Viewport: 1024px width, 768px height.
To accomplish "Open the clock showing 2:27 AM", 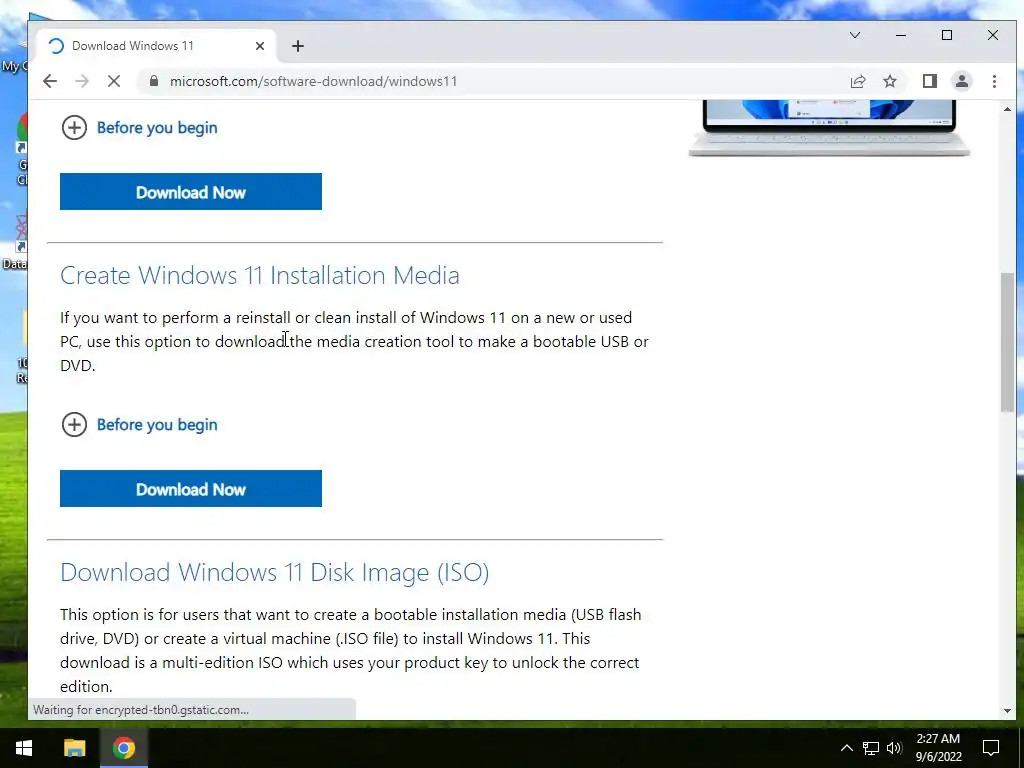I will point(938,748).
